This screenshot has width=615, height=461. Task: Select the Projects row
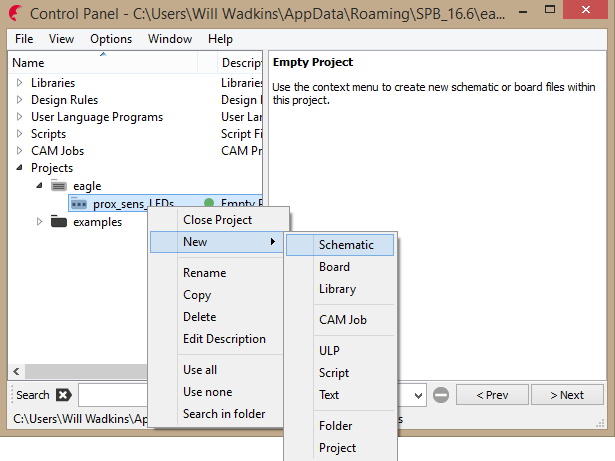click(135, 168)
